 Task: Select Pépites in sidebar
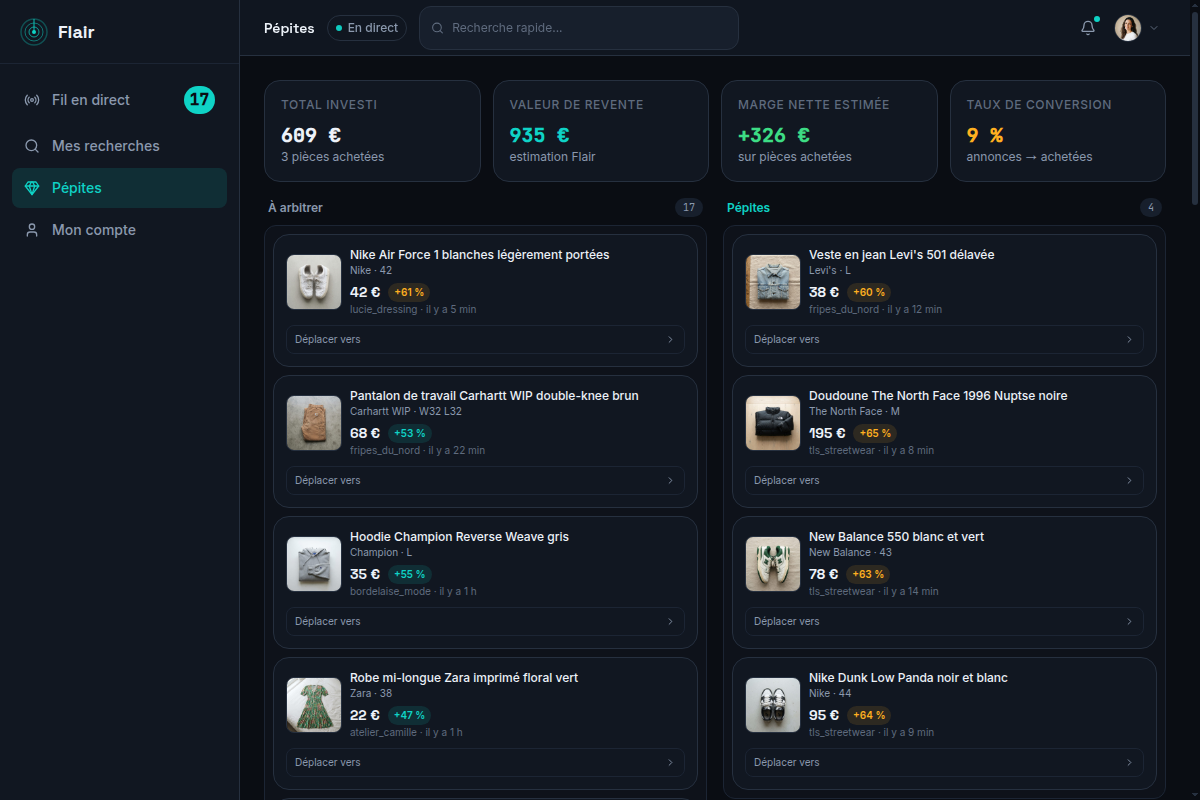pyautogui.click(x=120, y=188)
